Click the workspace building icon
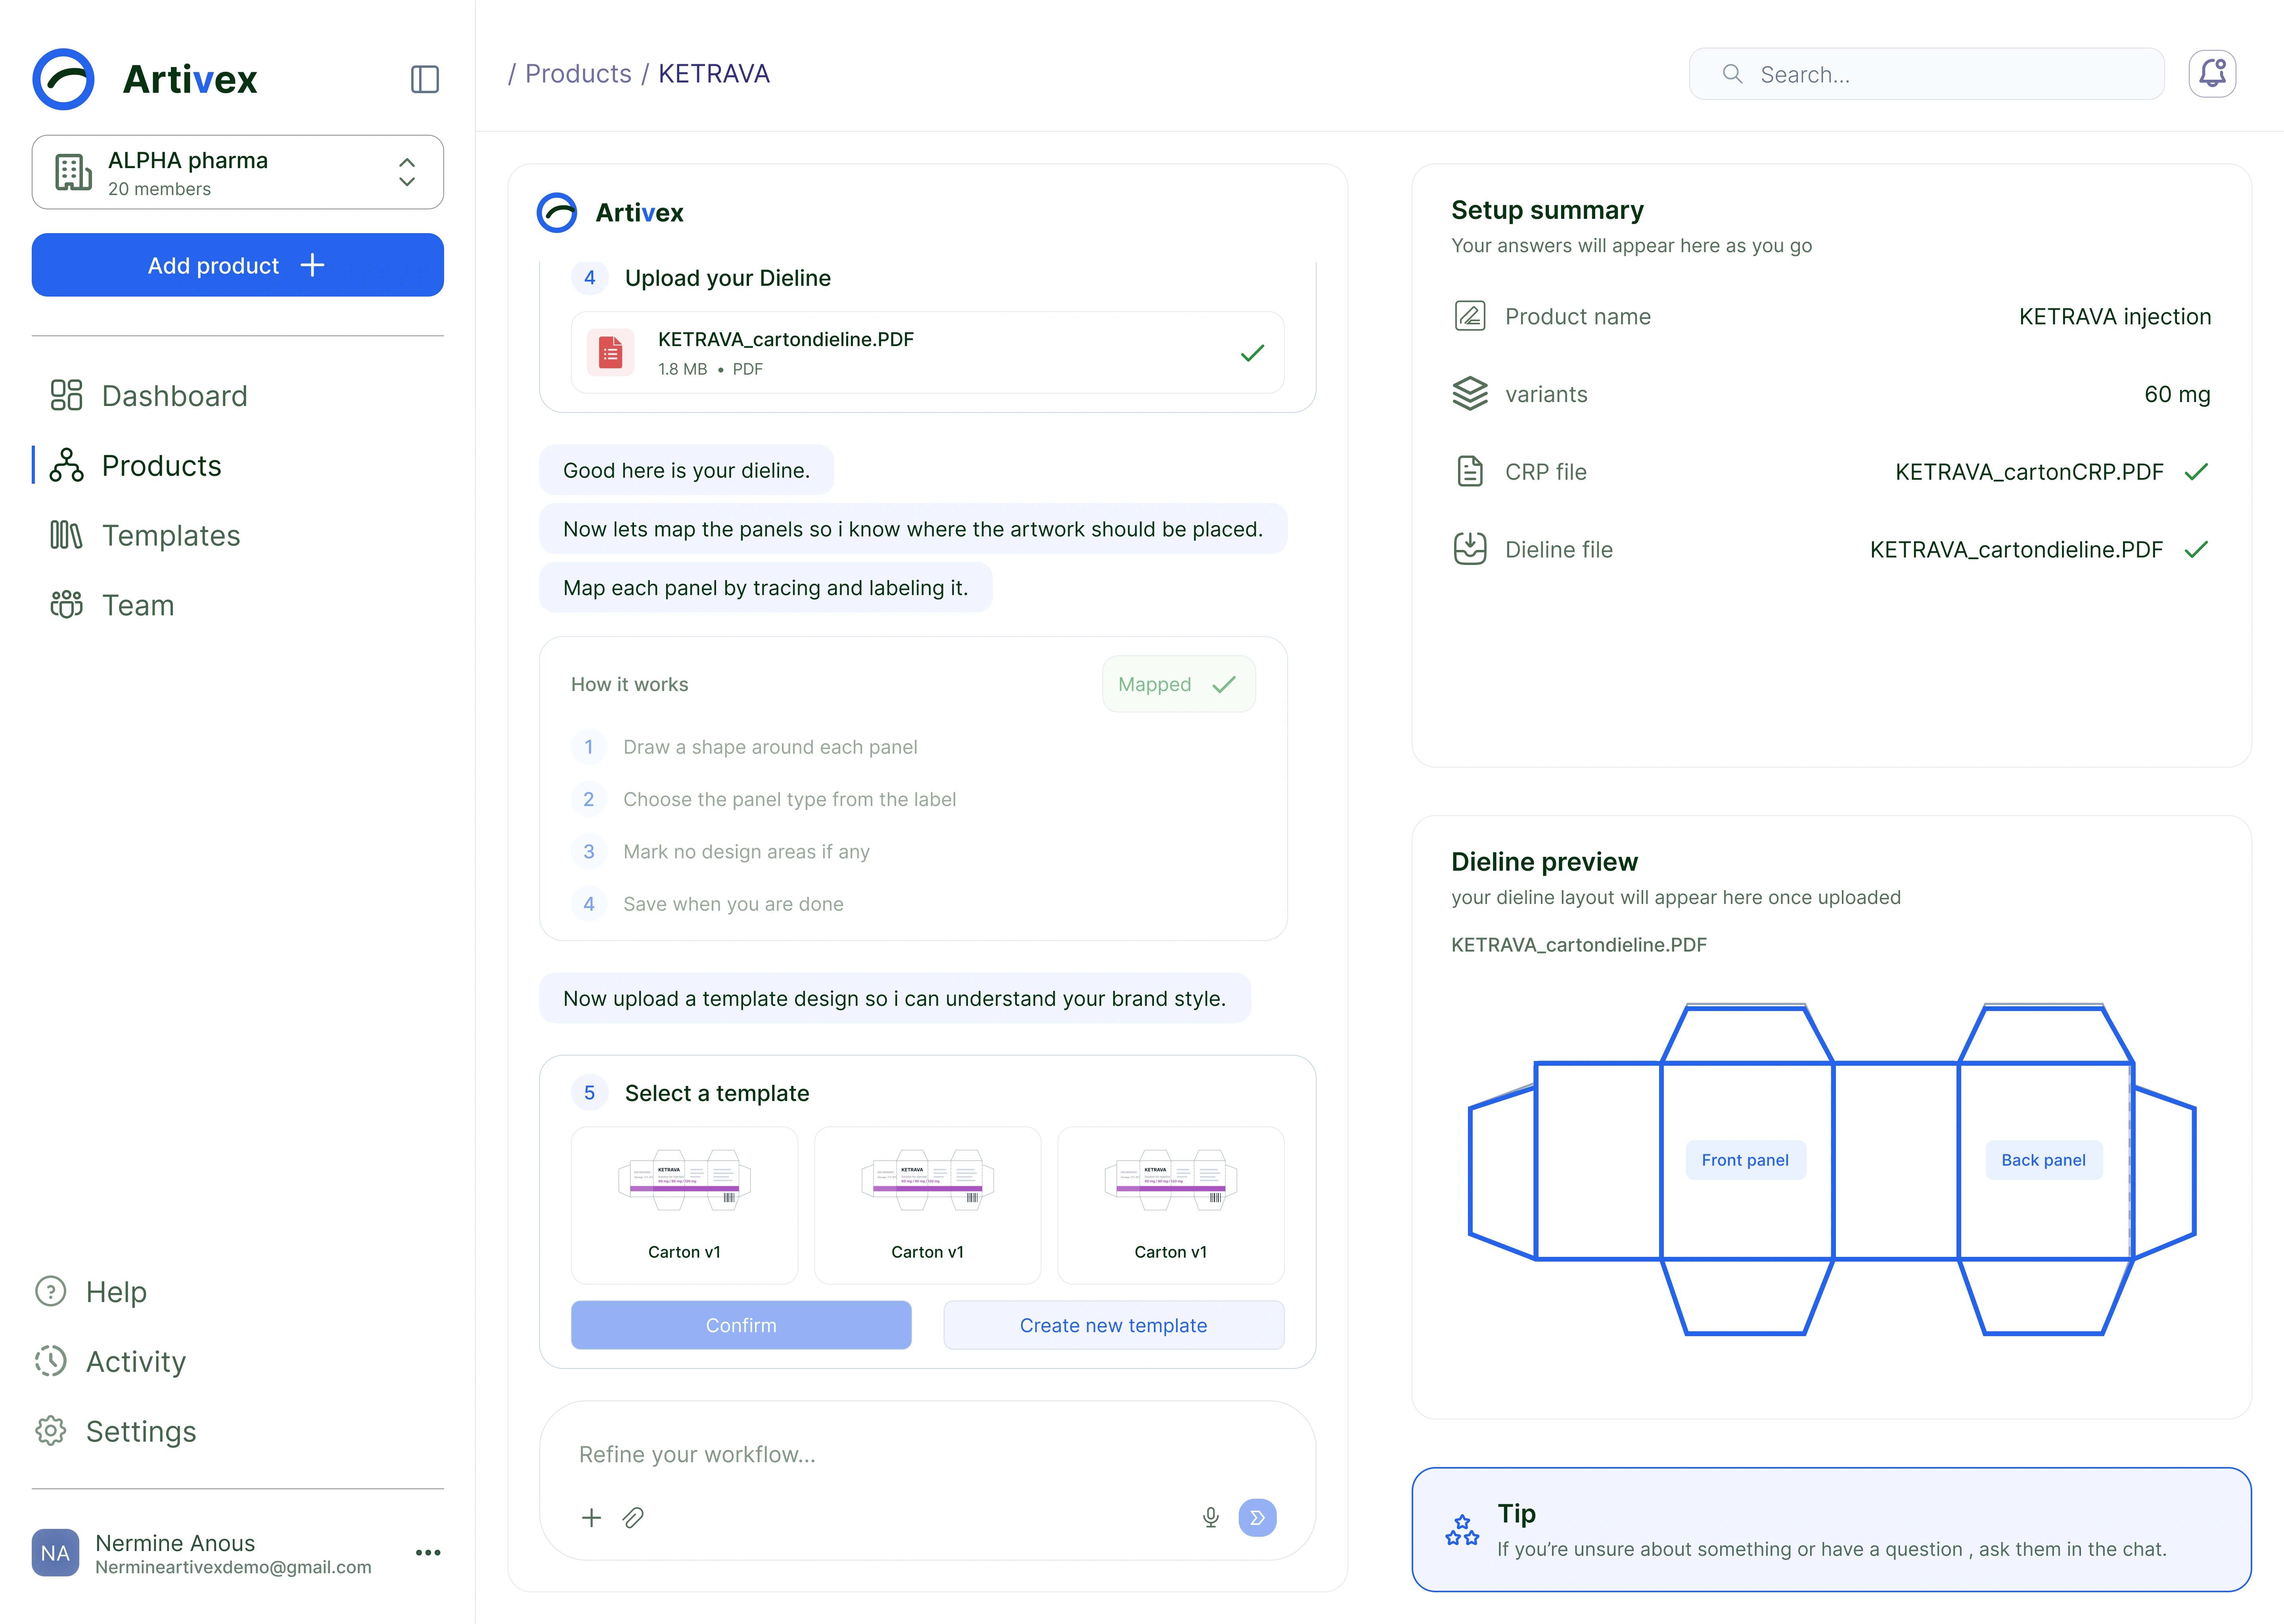Image resolution: width=2284 pixels, height=1624 pixels. click(x=73, y=172)
